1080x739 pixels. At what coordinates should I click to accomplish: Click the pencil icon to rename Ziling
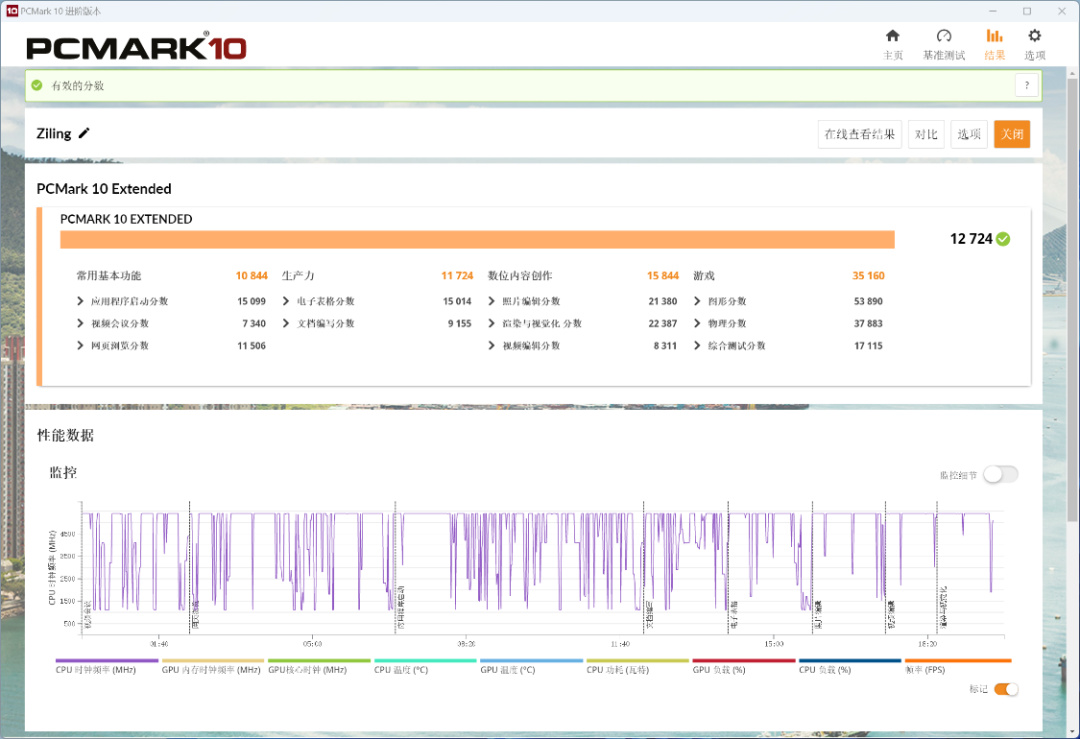click(x=84, y=133)
